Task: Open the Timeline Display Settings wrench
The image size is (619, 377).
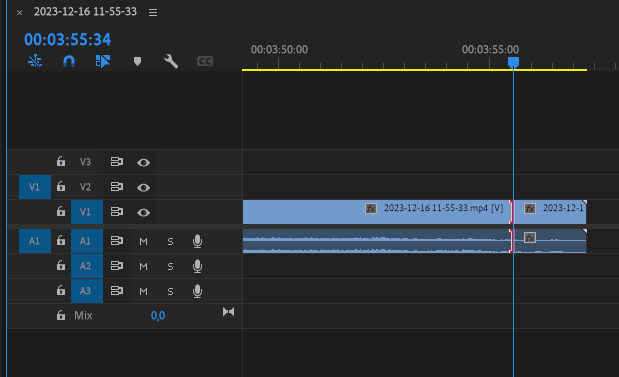Action: pyautogui.click(x=171, y=61)
